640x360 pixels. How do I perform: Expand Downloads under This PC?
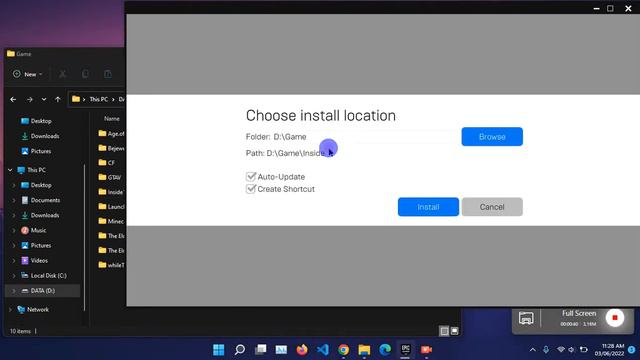[14, 216]
